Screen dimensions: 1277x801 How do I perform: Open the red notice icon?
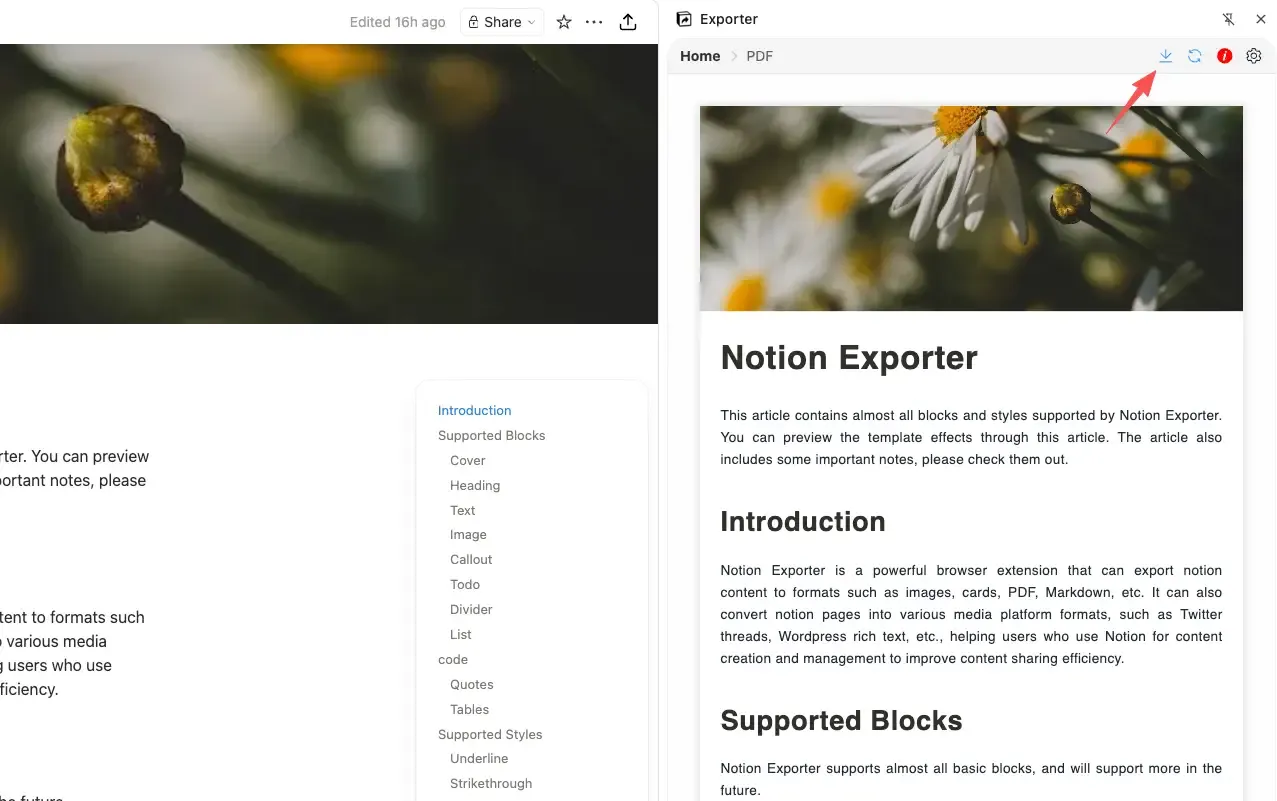point(1224,56)
